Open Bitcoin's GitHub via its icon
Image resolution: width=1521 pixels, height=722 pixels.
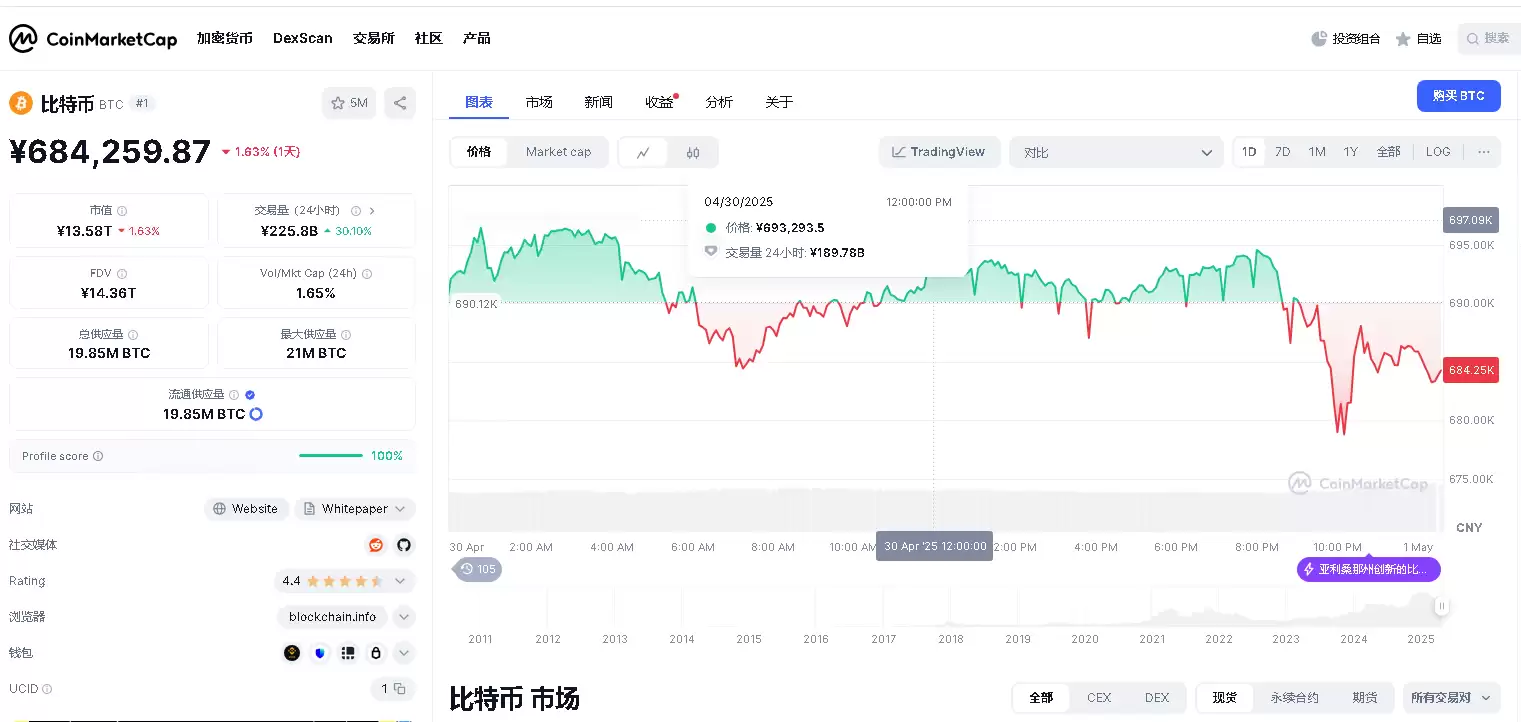(403, 545)
